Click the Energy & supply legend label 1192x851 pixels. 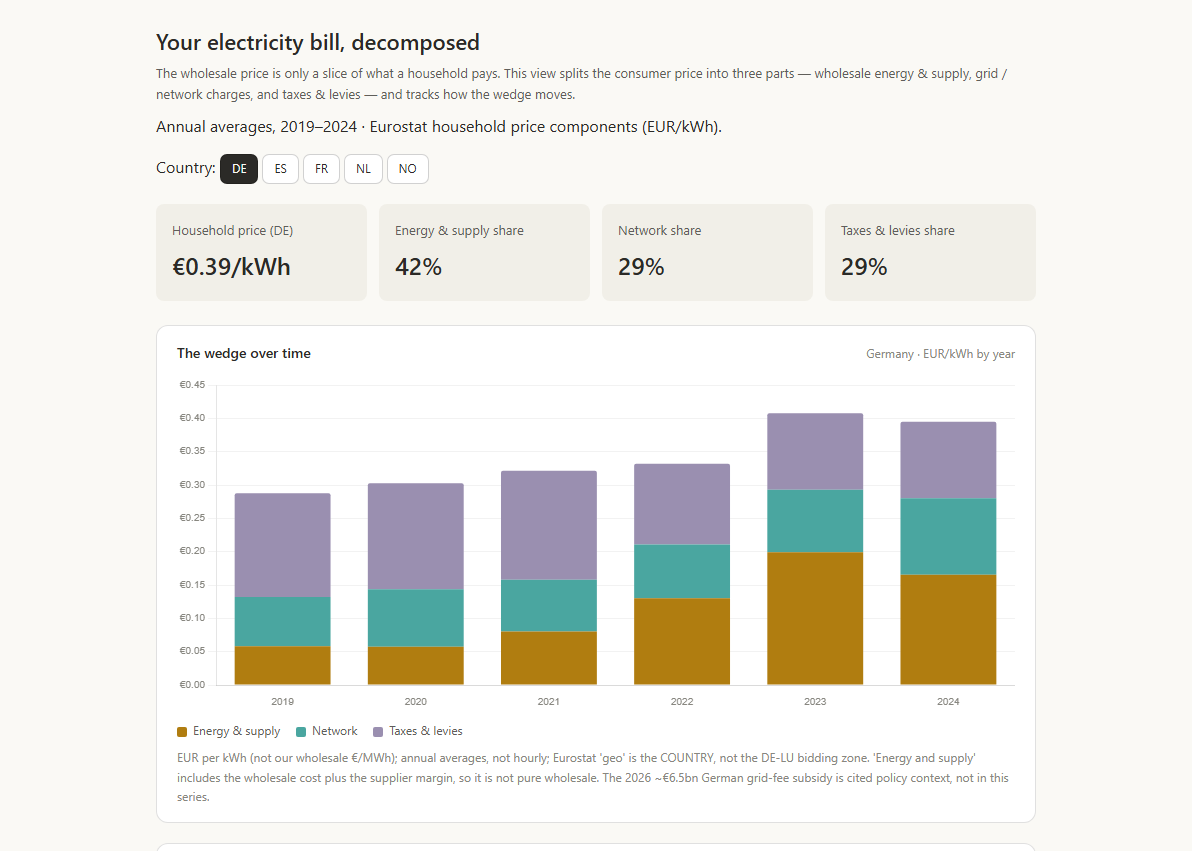[x=236, y=731]
